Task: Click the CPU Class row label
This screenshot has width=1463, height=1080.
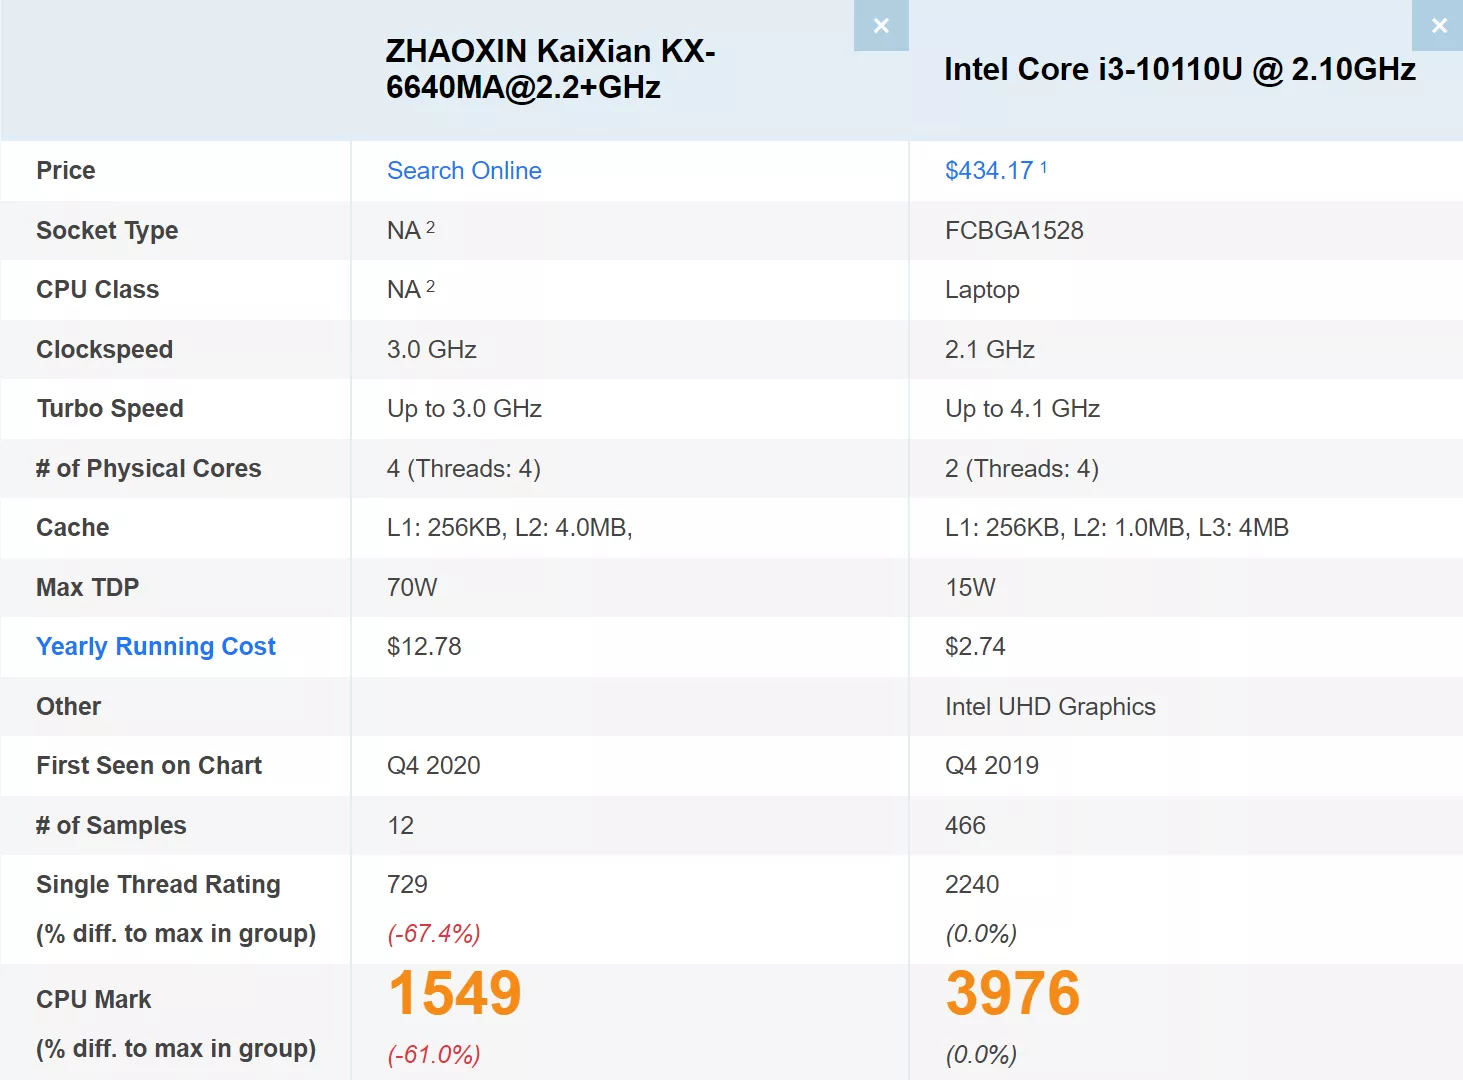Action: pyautogui.click(x=98, y=290)
